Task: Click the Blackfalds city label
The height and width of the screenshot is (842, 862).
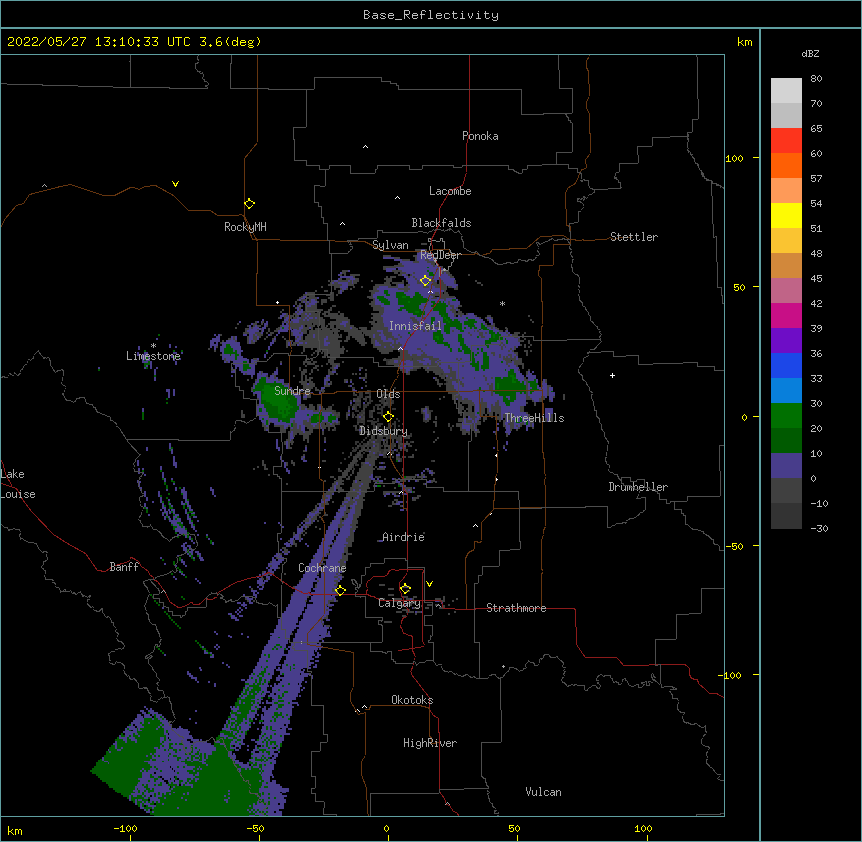Action: (441, 223)
